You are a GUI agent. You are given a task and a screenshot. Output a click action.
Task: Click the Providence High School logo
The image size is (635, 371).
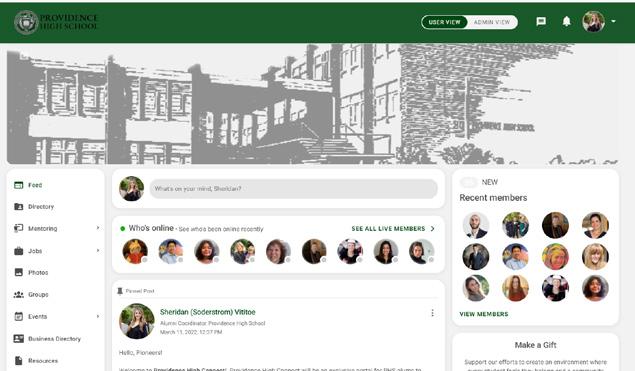56,22
